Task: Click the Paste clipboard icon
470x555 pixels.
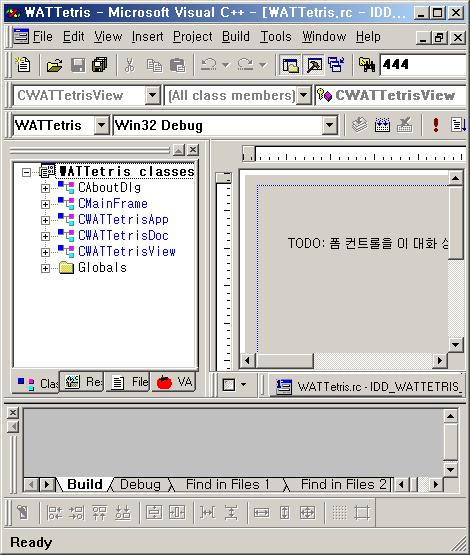Action: [x=177, y=65]
